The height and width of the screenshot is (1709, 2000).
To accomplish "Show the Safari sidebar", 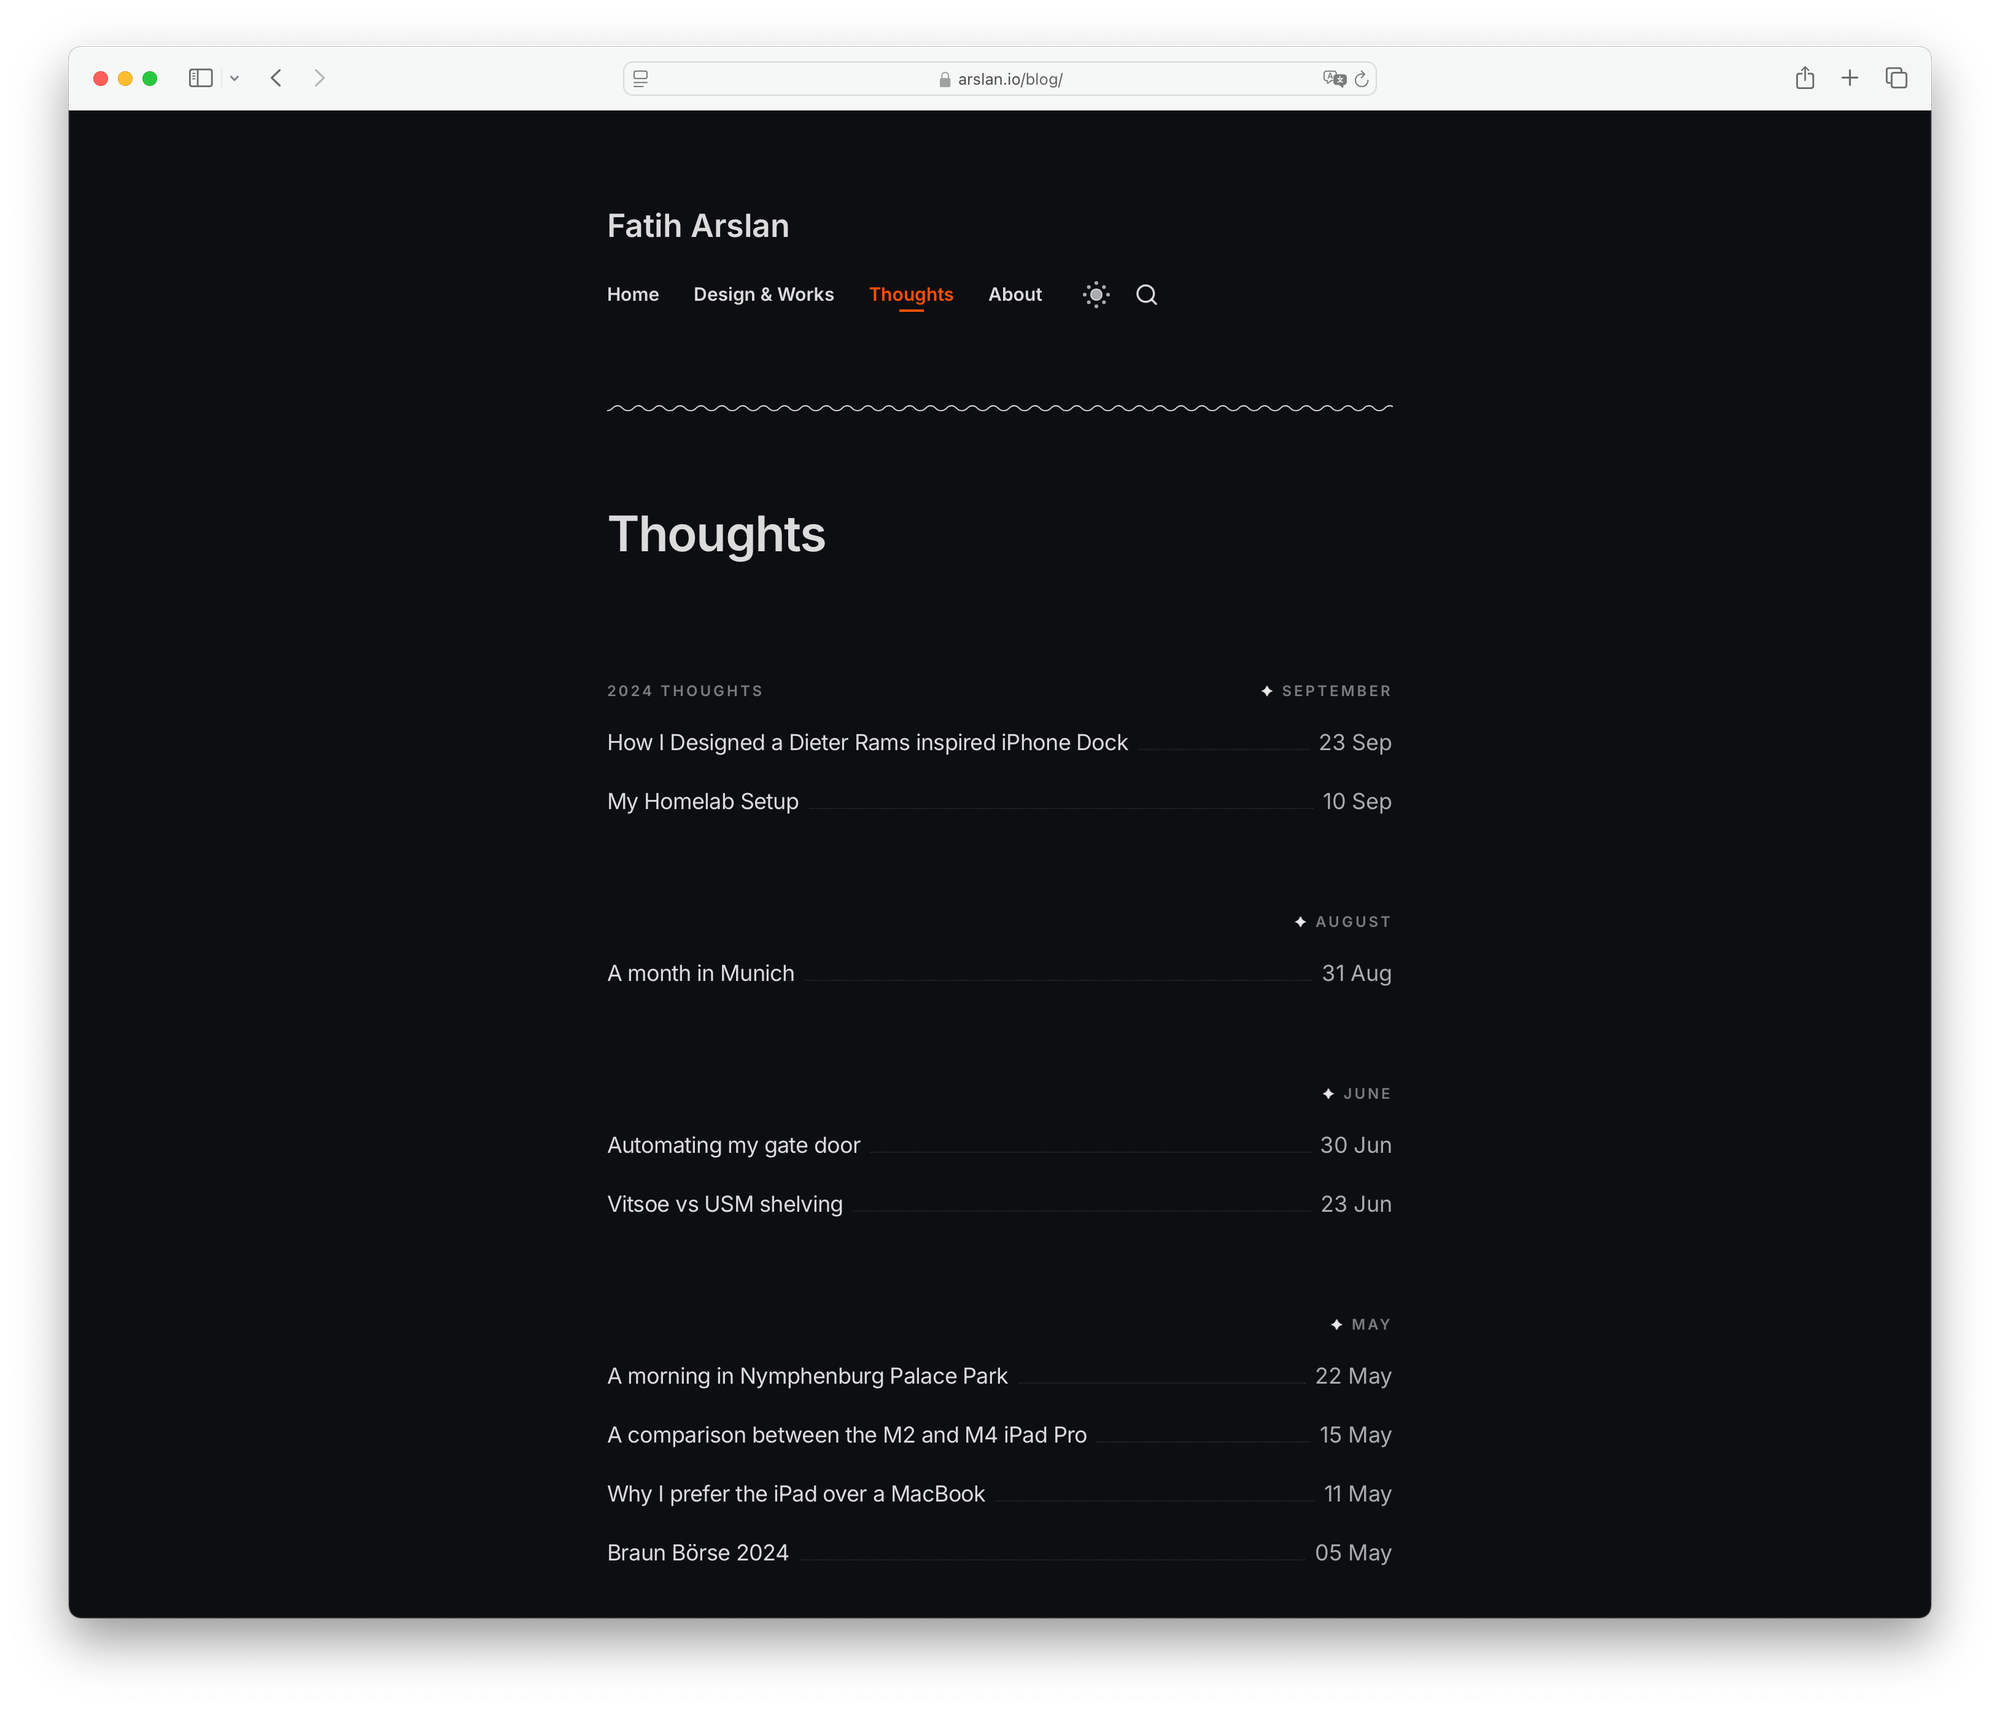I will tap(200, 78).
